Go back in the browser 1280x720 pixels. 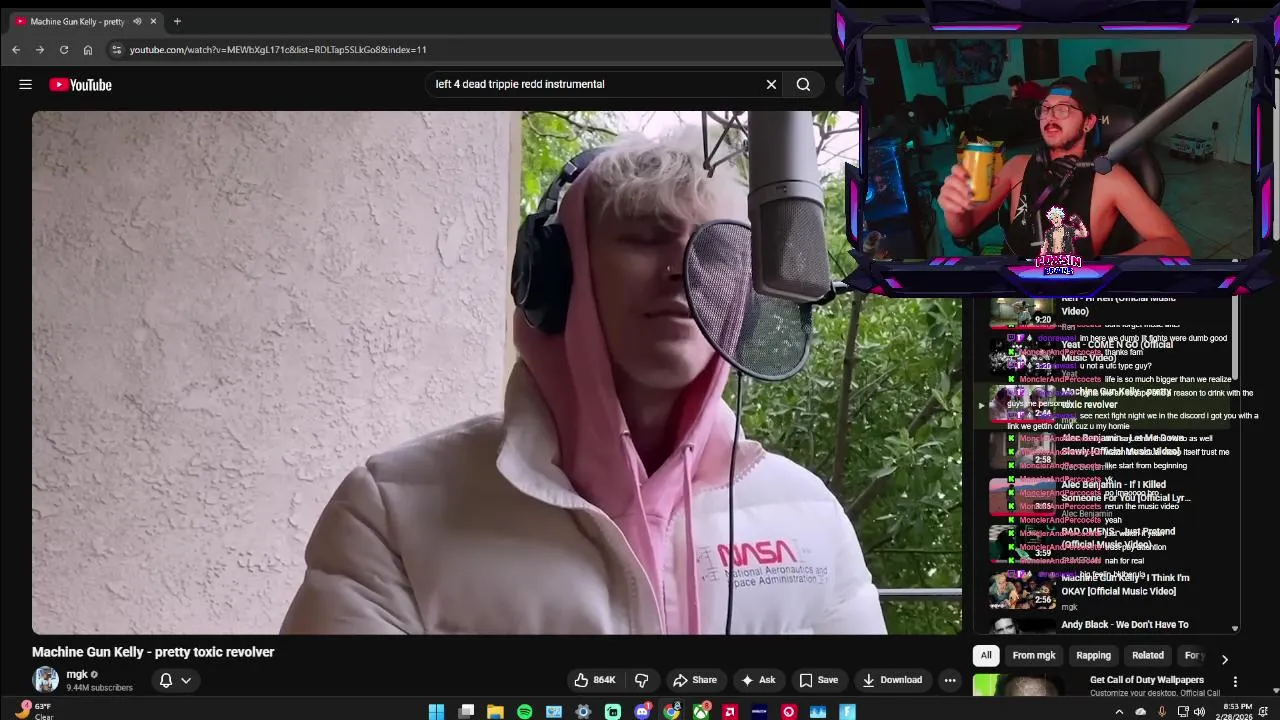click(x=16, y=50)
